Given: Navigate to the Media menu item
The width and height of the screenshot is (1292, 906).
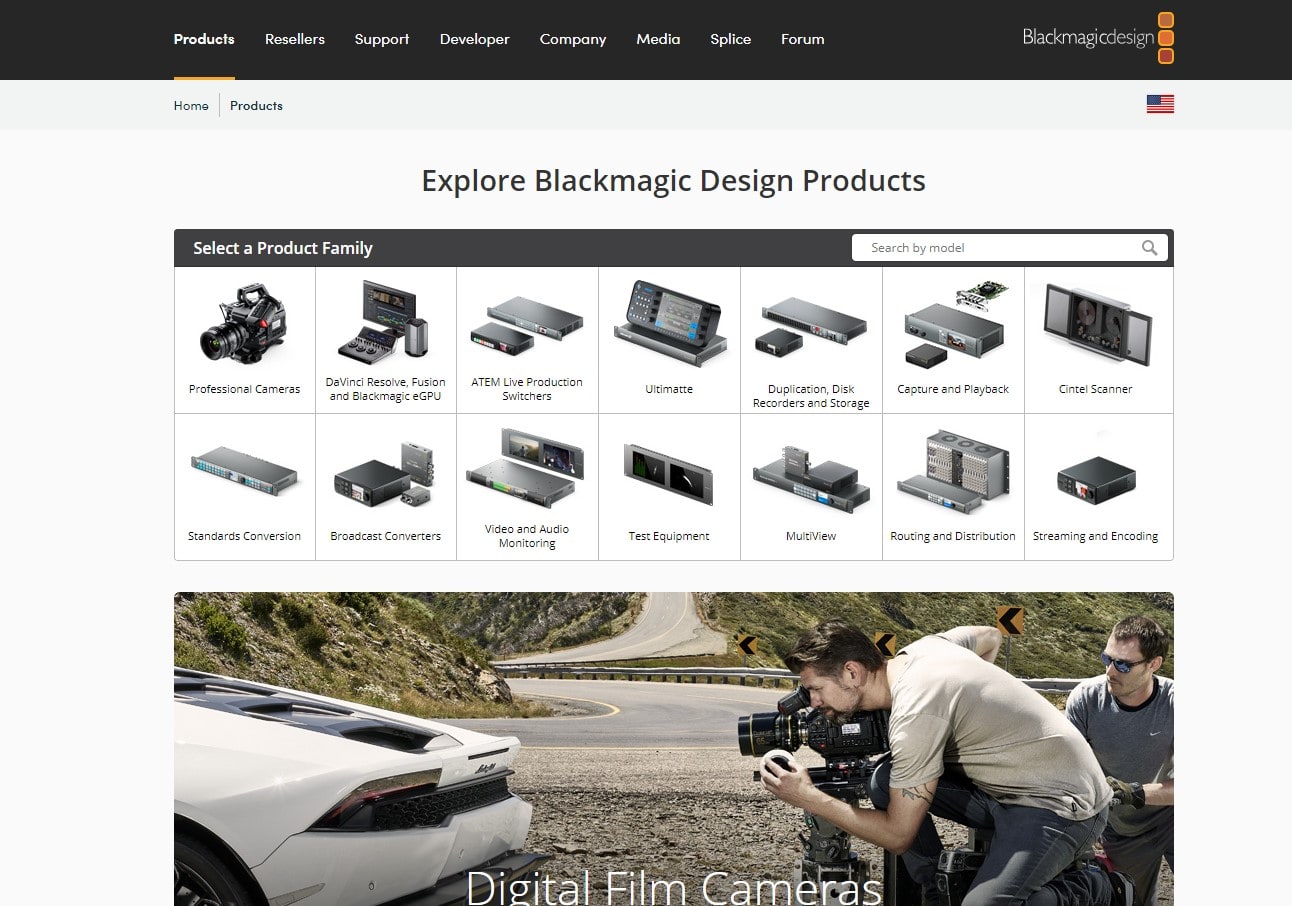Looking at the screenshot, I should point(658,39).
